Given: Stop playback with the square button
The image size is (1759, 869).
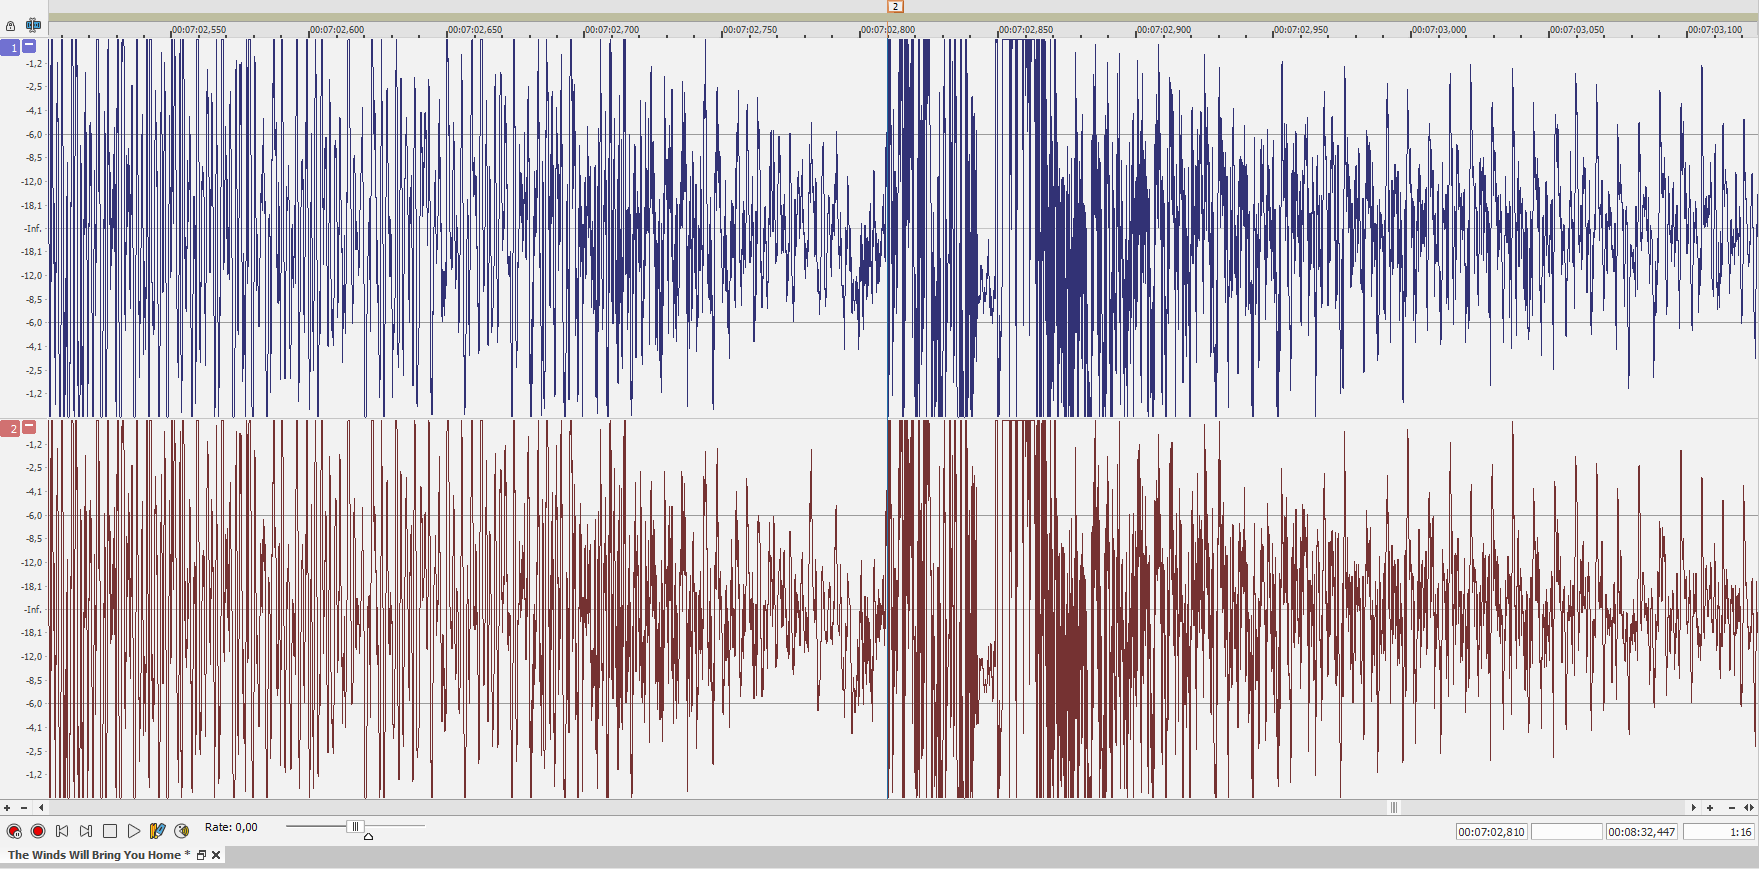Looking at the screenshot, I should click(110, 831).
